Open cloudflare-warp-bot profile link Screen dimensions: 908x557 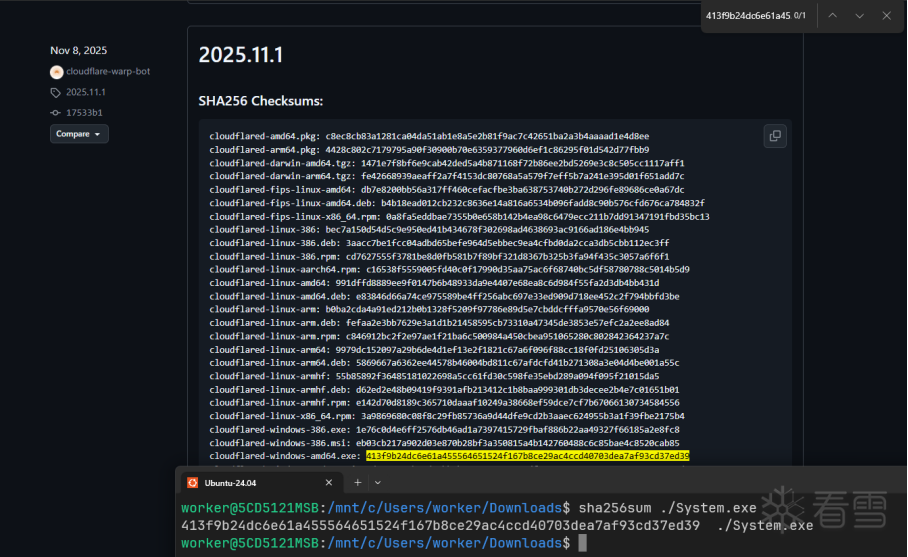coord(108,71)
